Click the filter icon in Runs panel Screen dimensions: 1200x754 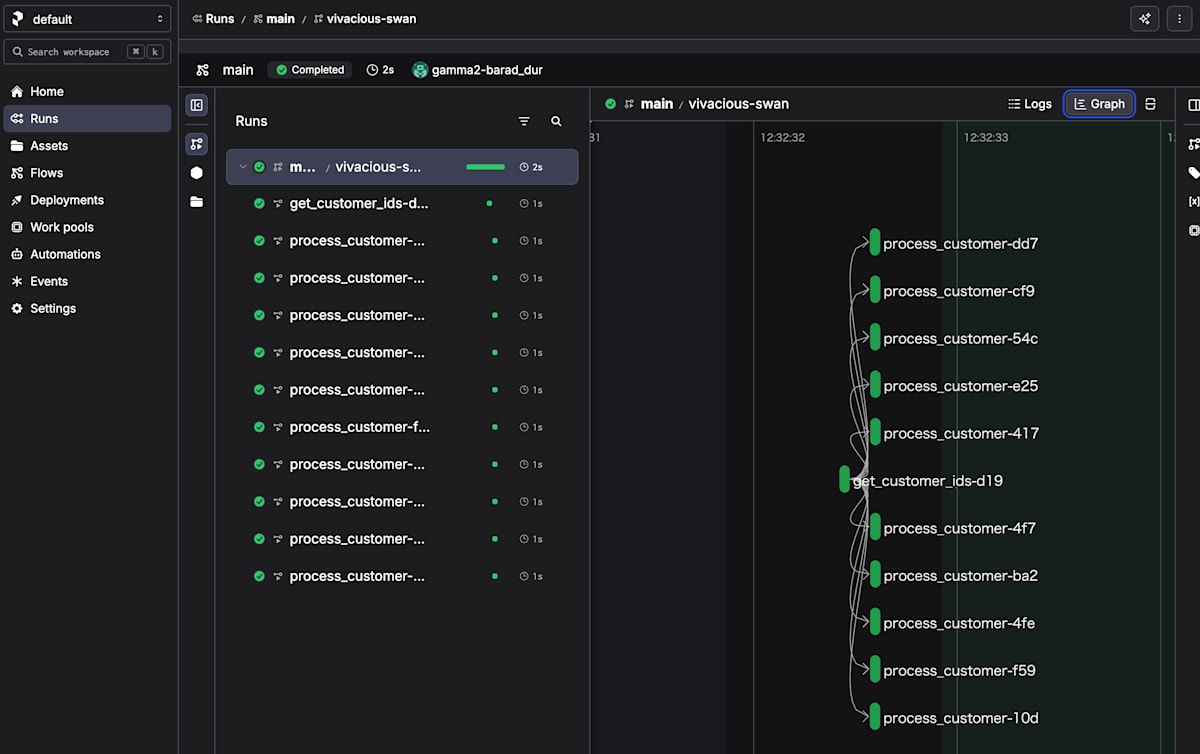(x=524, y=121)
